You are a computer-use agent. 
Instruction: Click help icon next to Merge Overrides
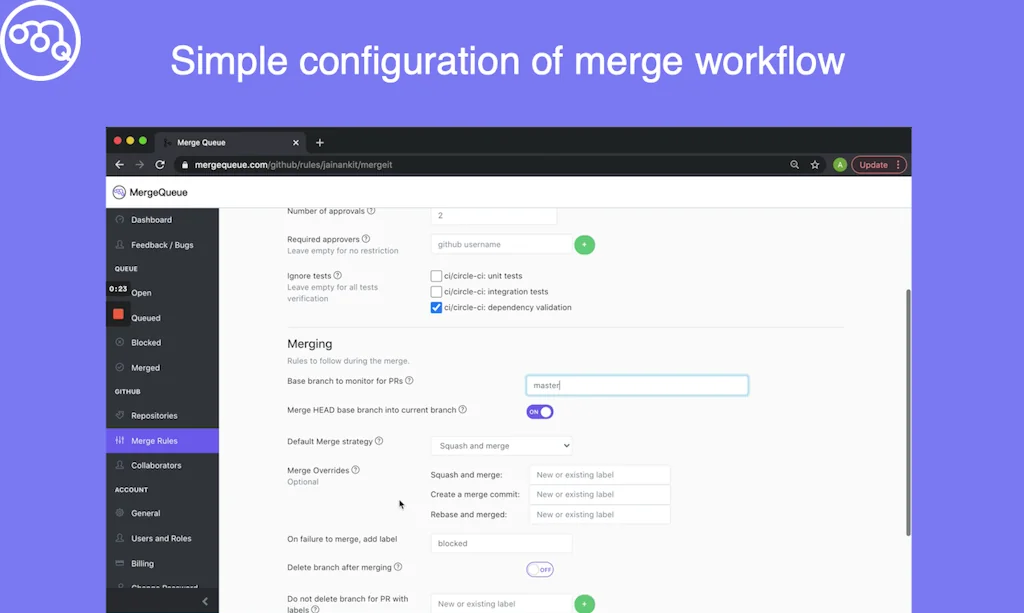point(355,470)
